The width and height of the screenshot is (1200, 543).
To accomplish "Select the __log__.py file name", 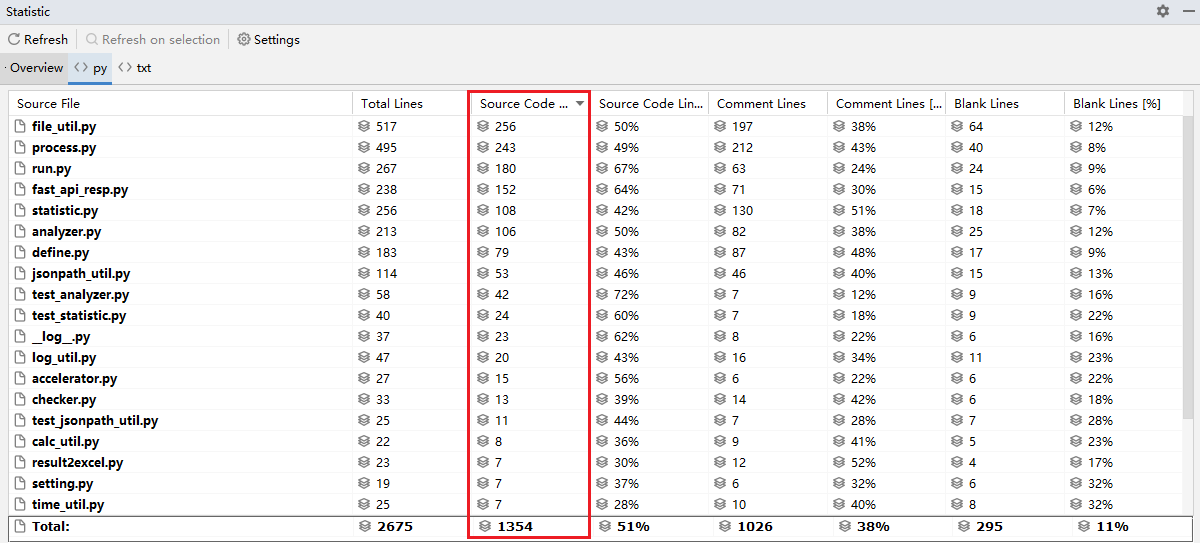I will point(61,337).
